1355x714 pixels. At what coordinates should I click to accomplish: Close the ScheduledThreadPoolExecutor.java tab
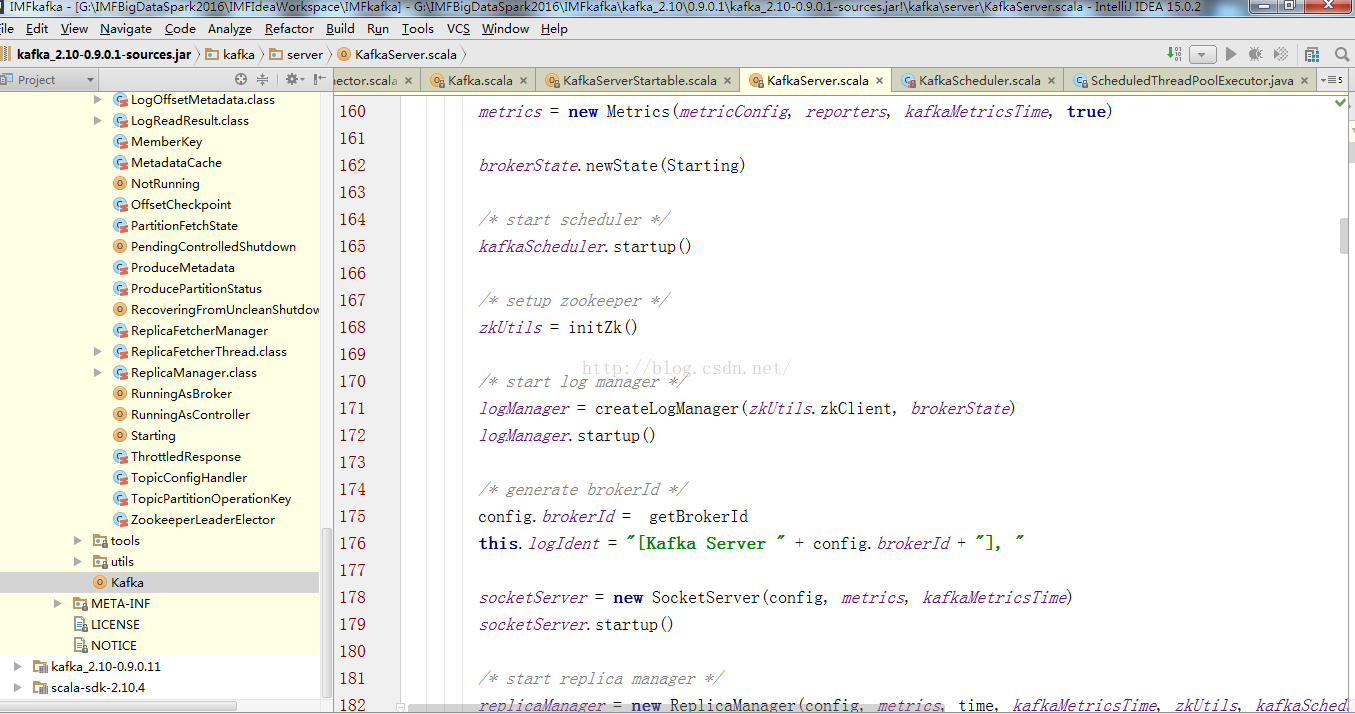pos(1304,81)
